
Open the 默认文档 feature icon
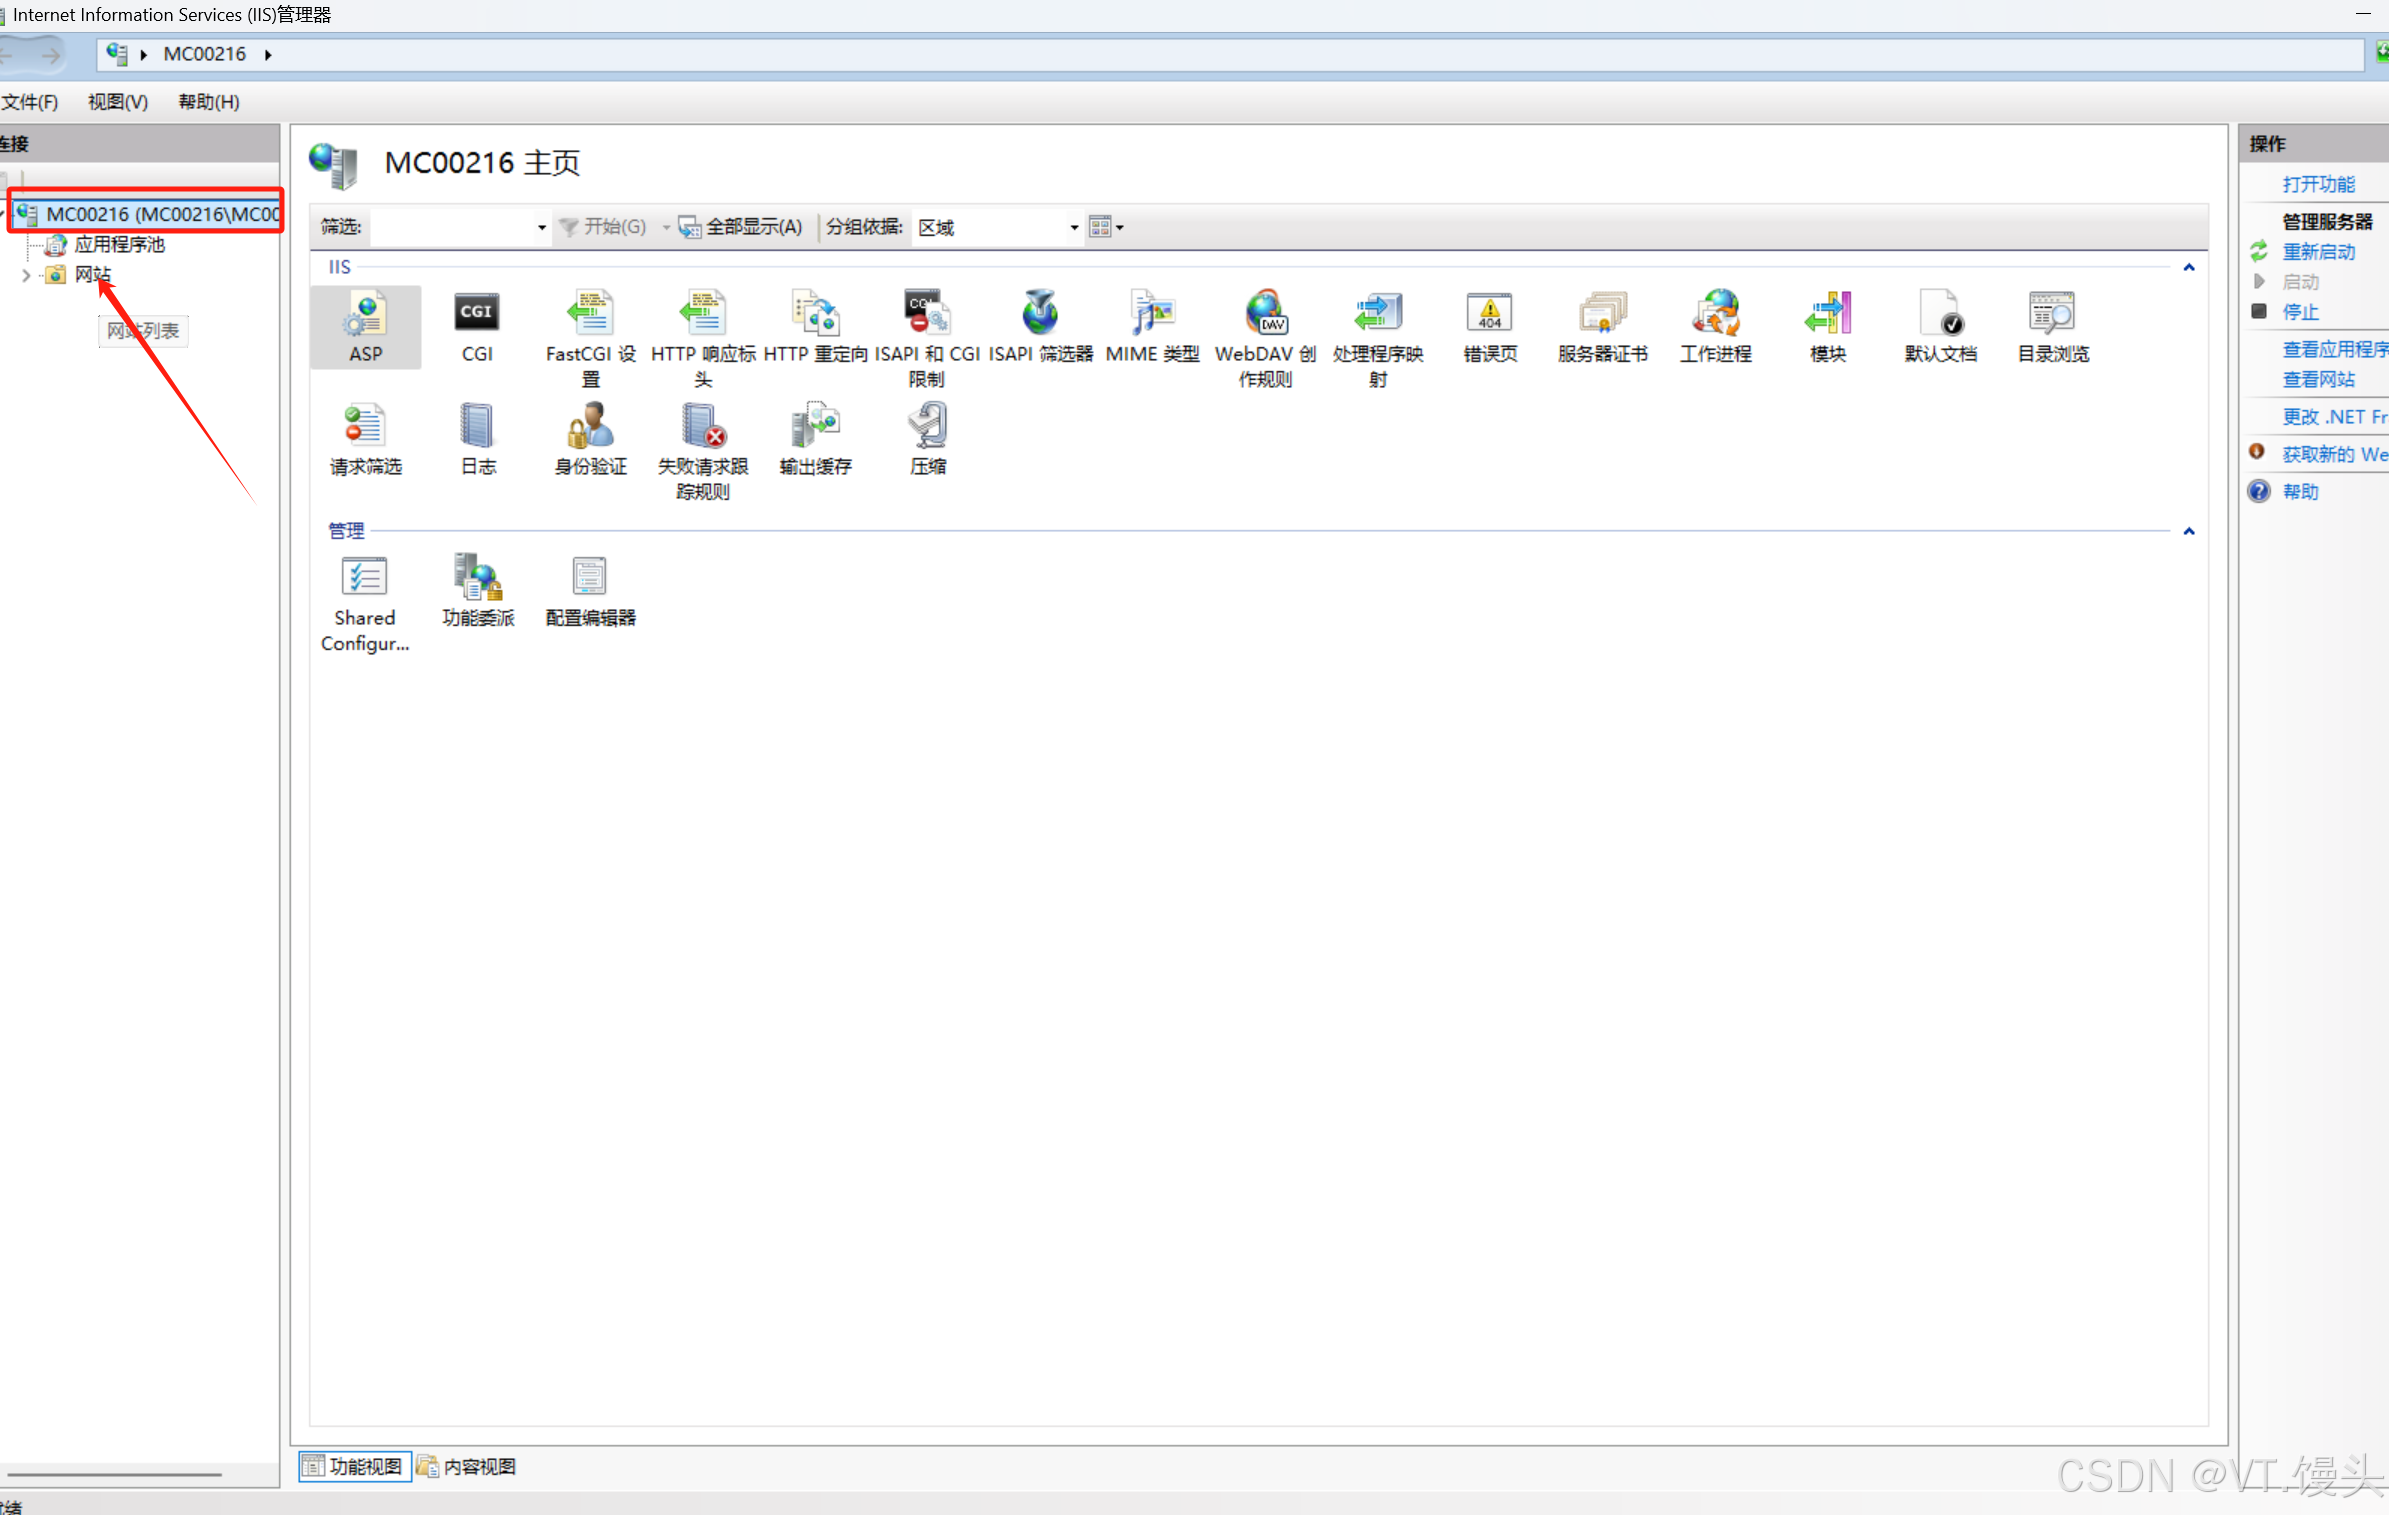[x=1940, y=325]
